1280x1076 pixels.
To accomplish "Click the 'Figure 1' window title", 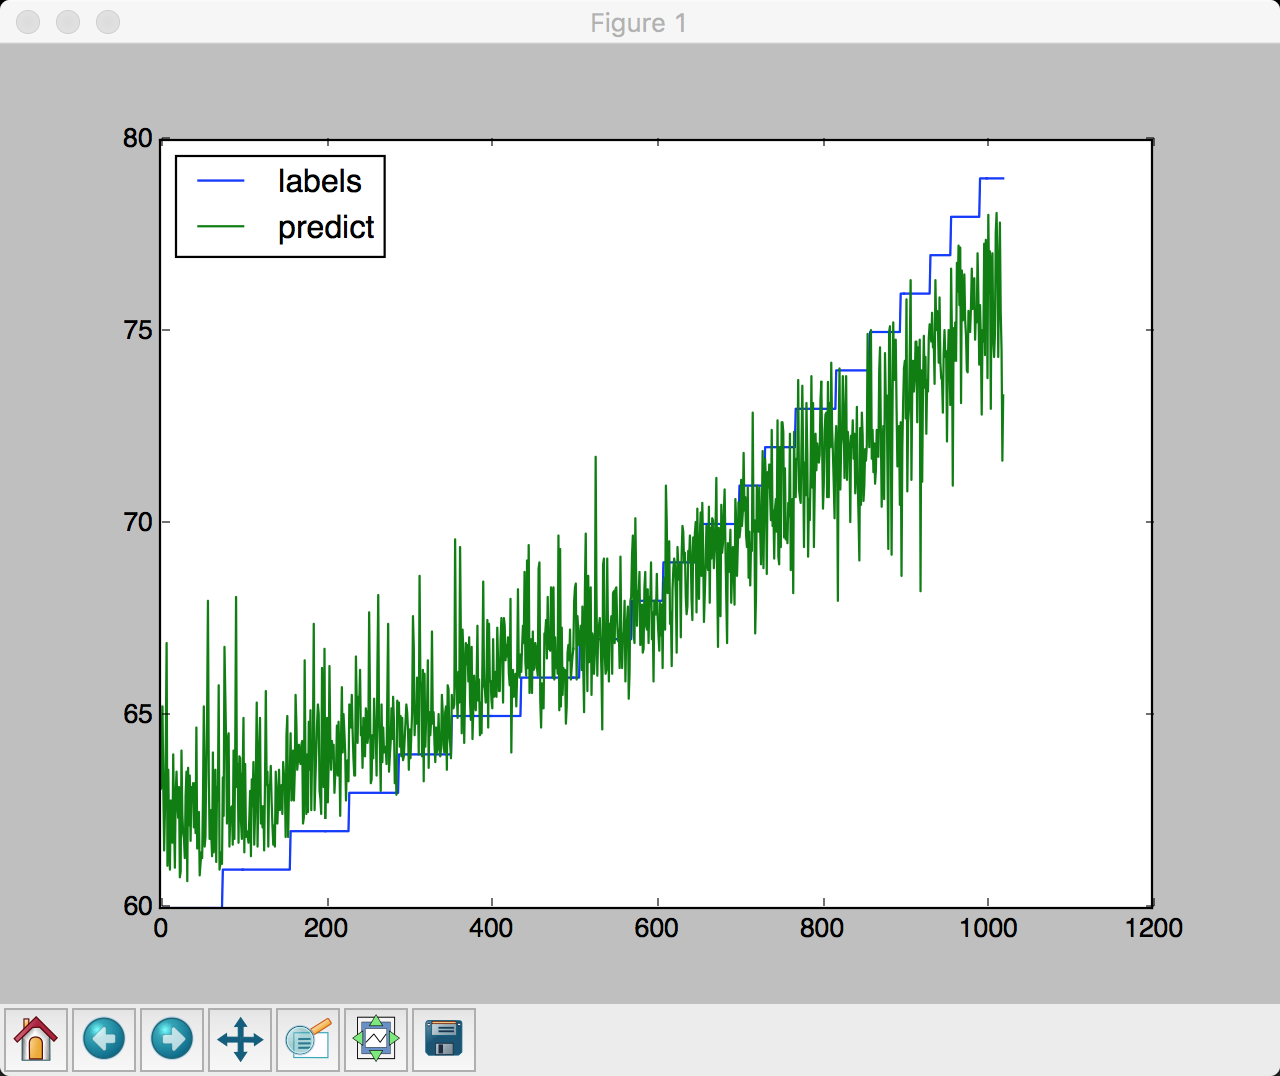I will tap(638, 23).
